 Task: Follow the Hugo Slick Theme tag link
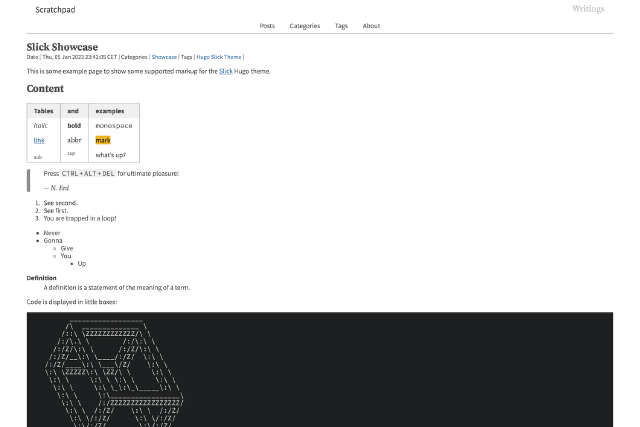click(x=219, y=57)
